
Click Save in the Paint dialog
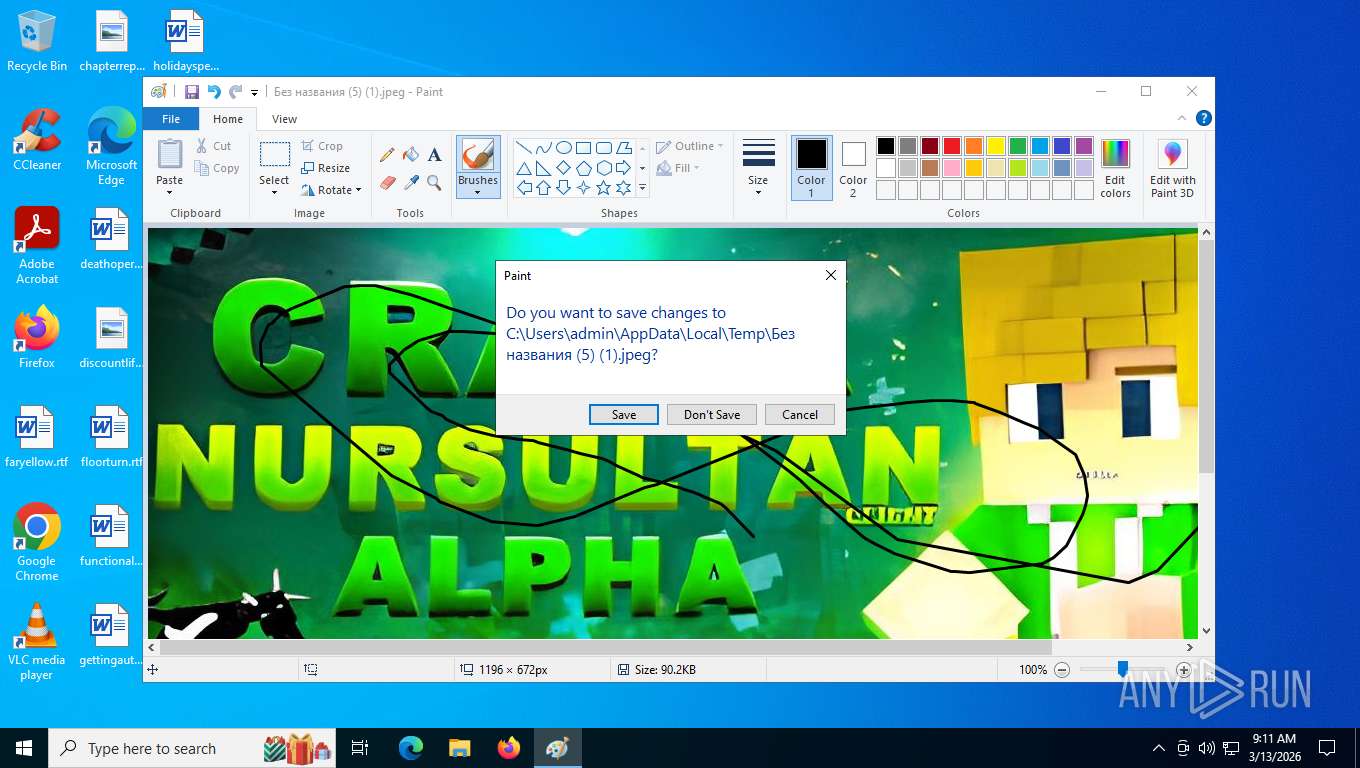pos(623,414)
